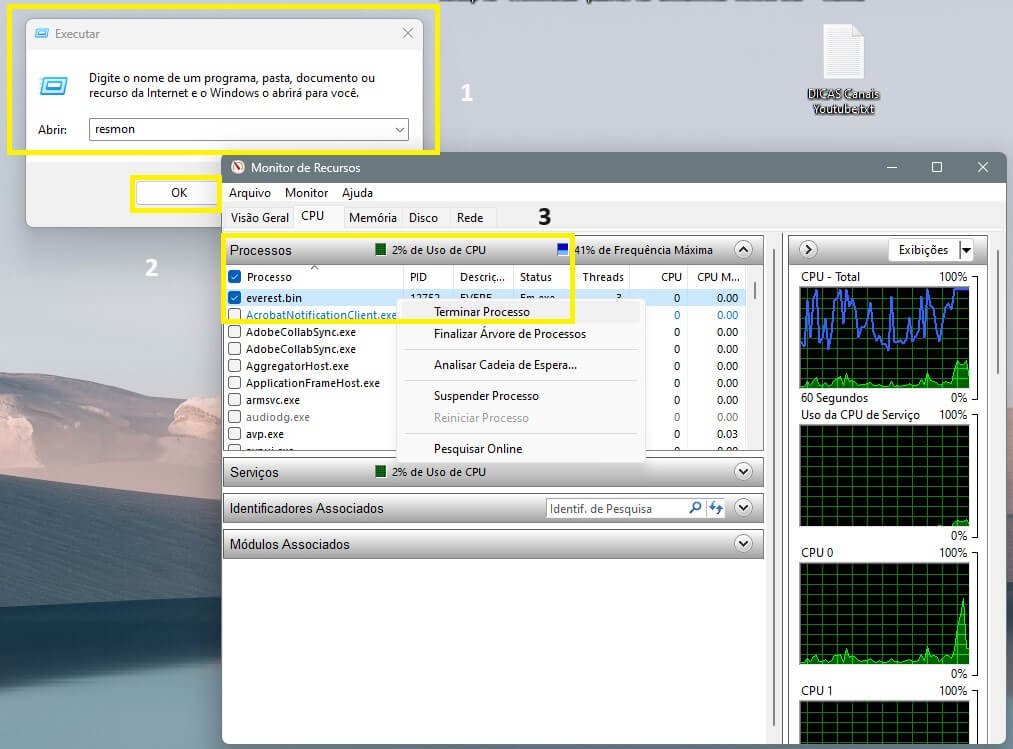Click the Exibições button
The image size is (1013, 749).
pyautogui.click(x=923, y=250)
